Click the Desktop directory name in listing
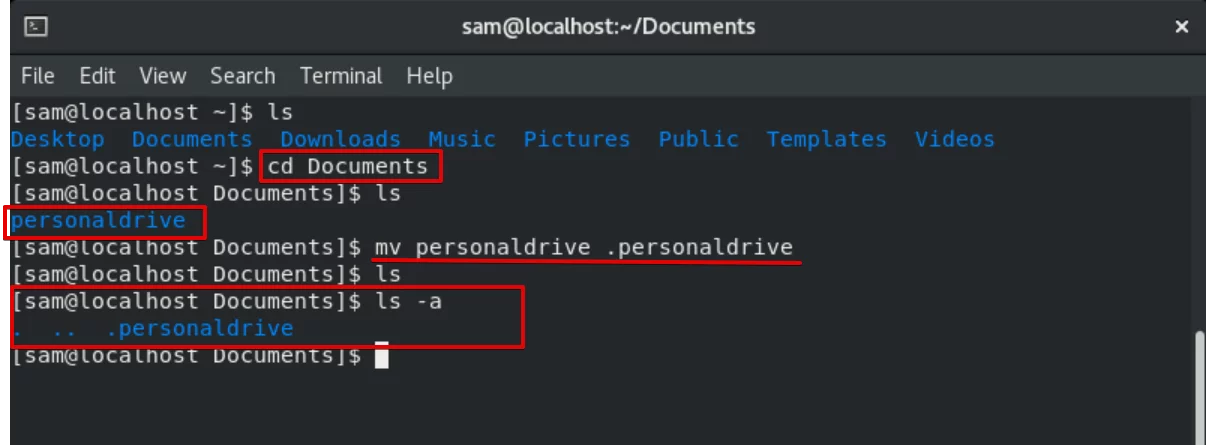This screenshot has width=1206, height=445. tap(58, 139)
